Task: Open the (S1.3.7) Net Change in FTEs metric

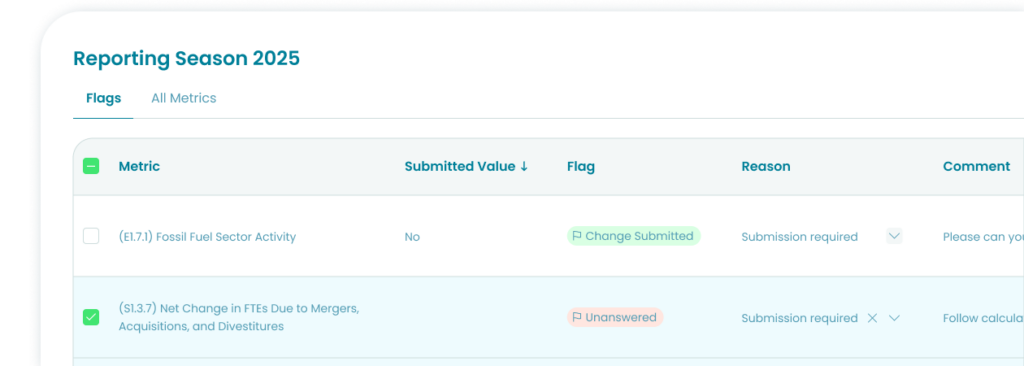Action: click(x=239, y=317)
